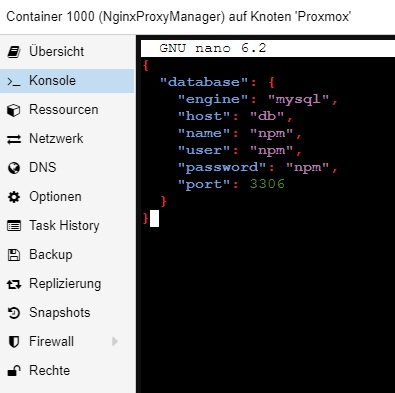
Task: Expand the Firewall submenu arrow
Action: [115, 342]
